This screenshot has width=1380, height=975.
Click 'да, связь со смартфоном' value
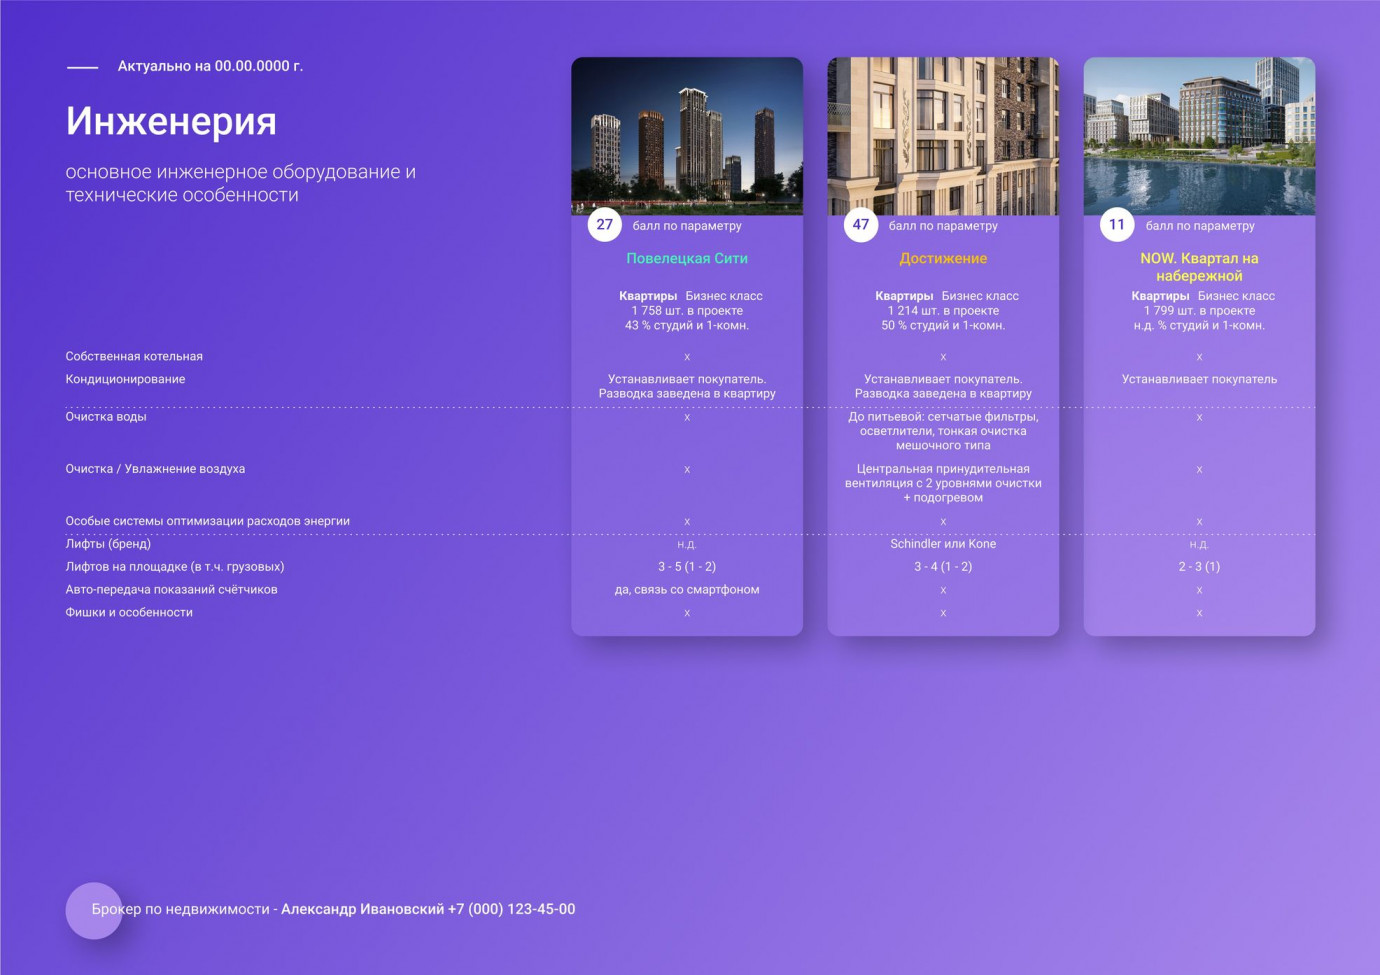click(687, 590)
